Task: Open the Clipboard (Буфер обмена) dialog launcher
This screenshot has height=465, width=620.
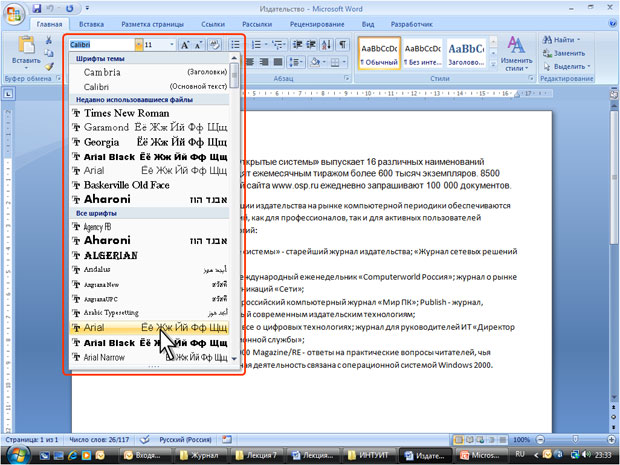Action: click(x=59, y=78)
